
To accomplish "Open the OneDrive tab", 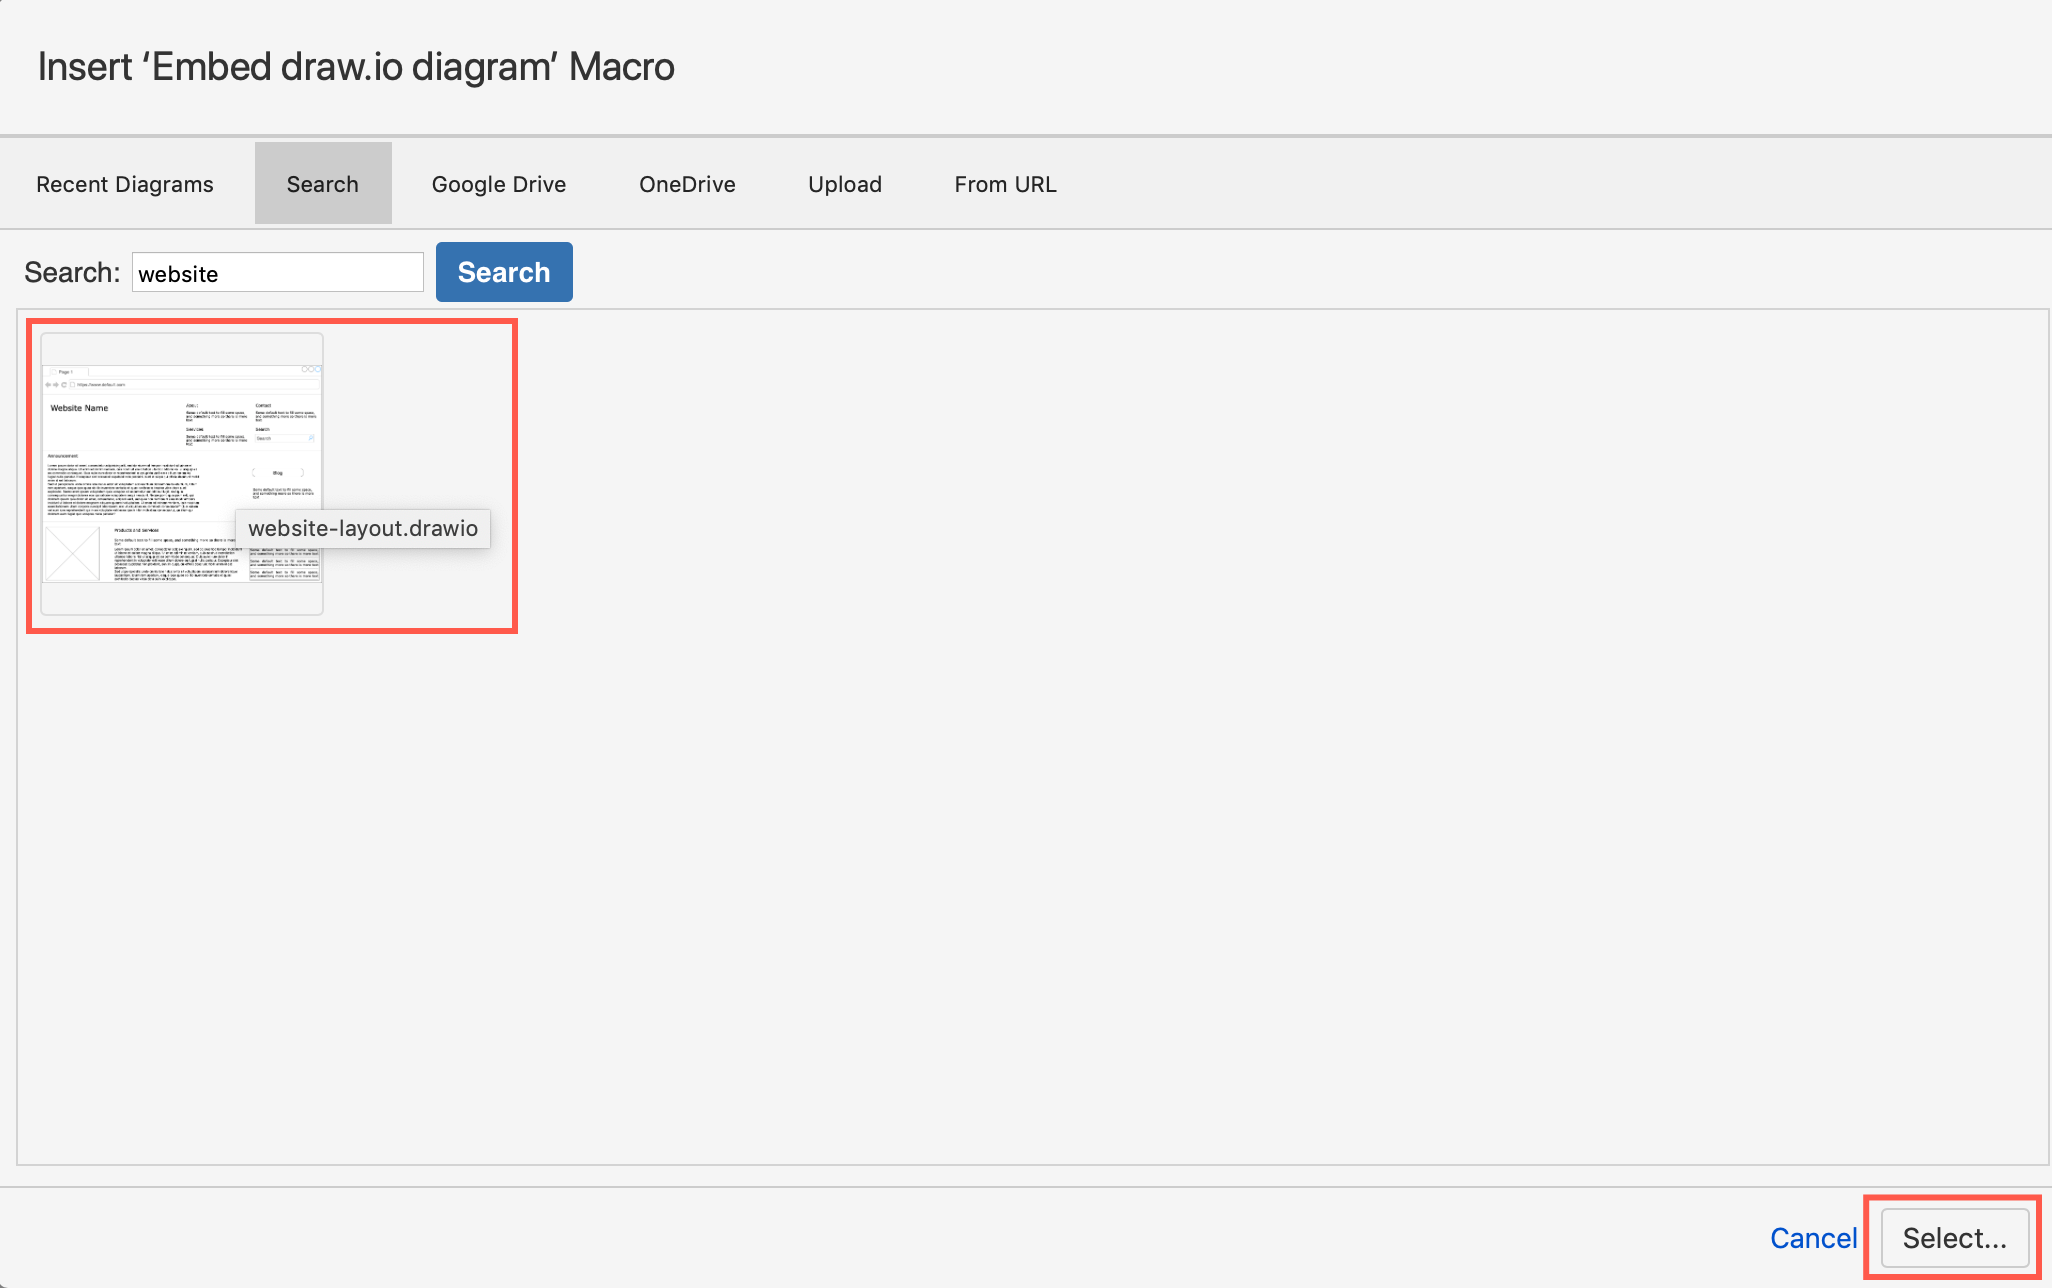I will (x=687, y=183).
